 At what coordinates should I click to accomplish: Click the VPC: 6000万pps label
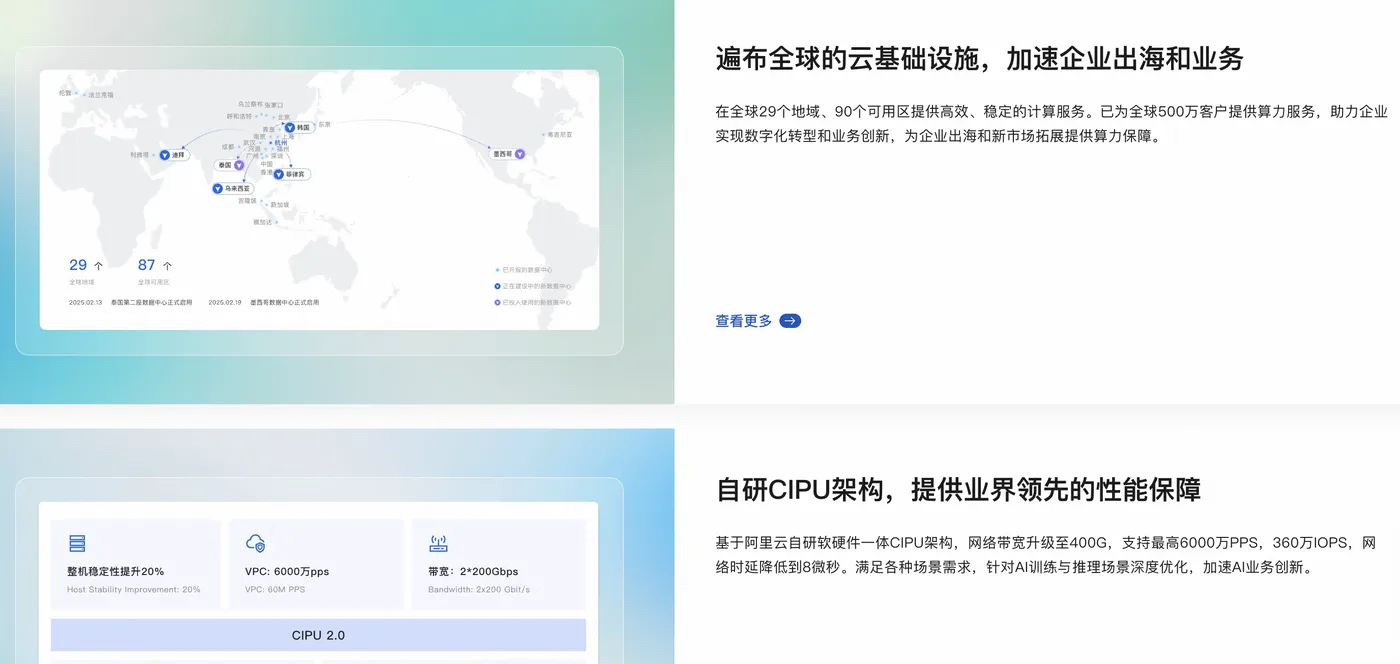click(x=287, y=571)
